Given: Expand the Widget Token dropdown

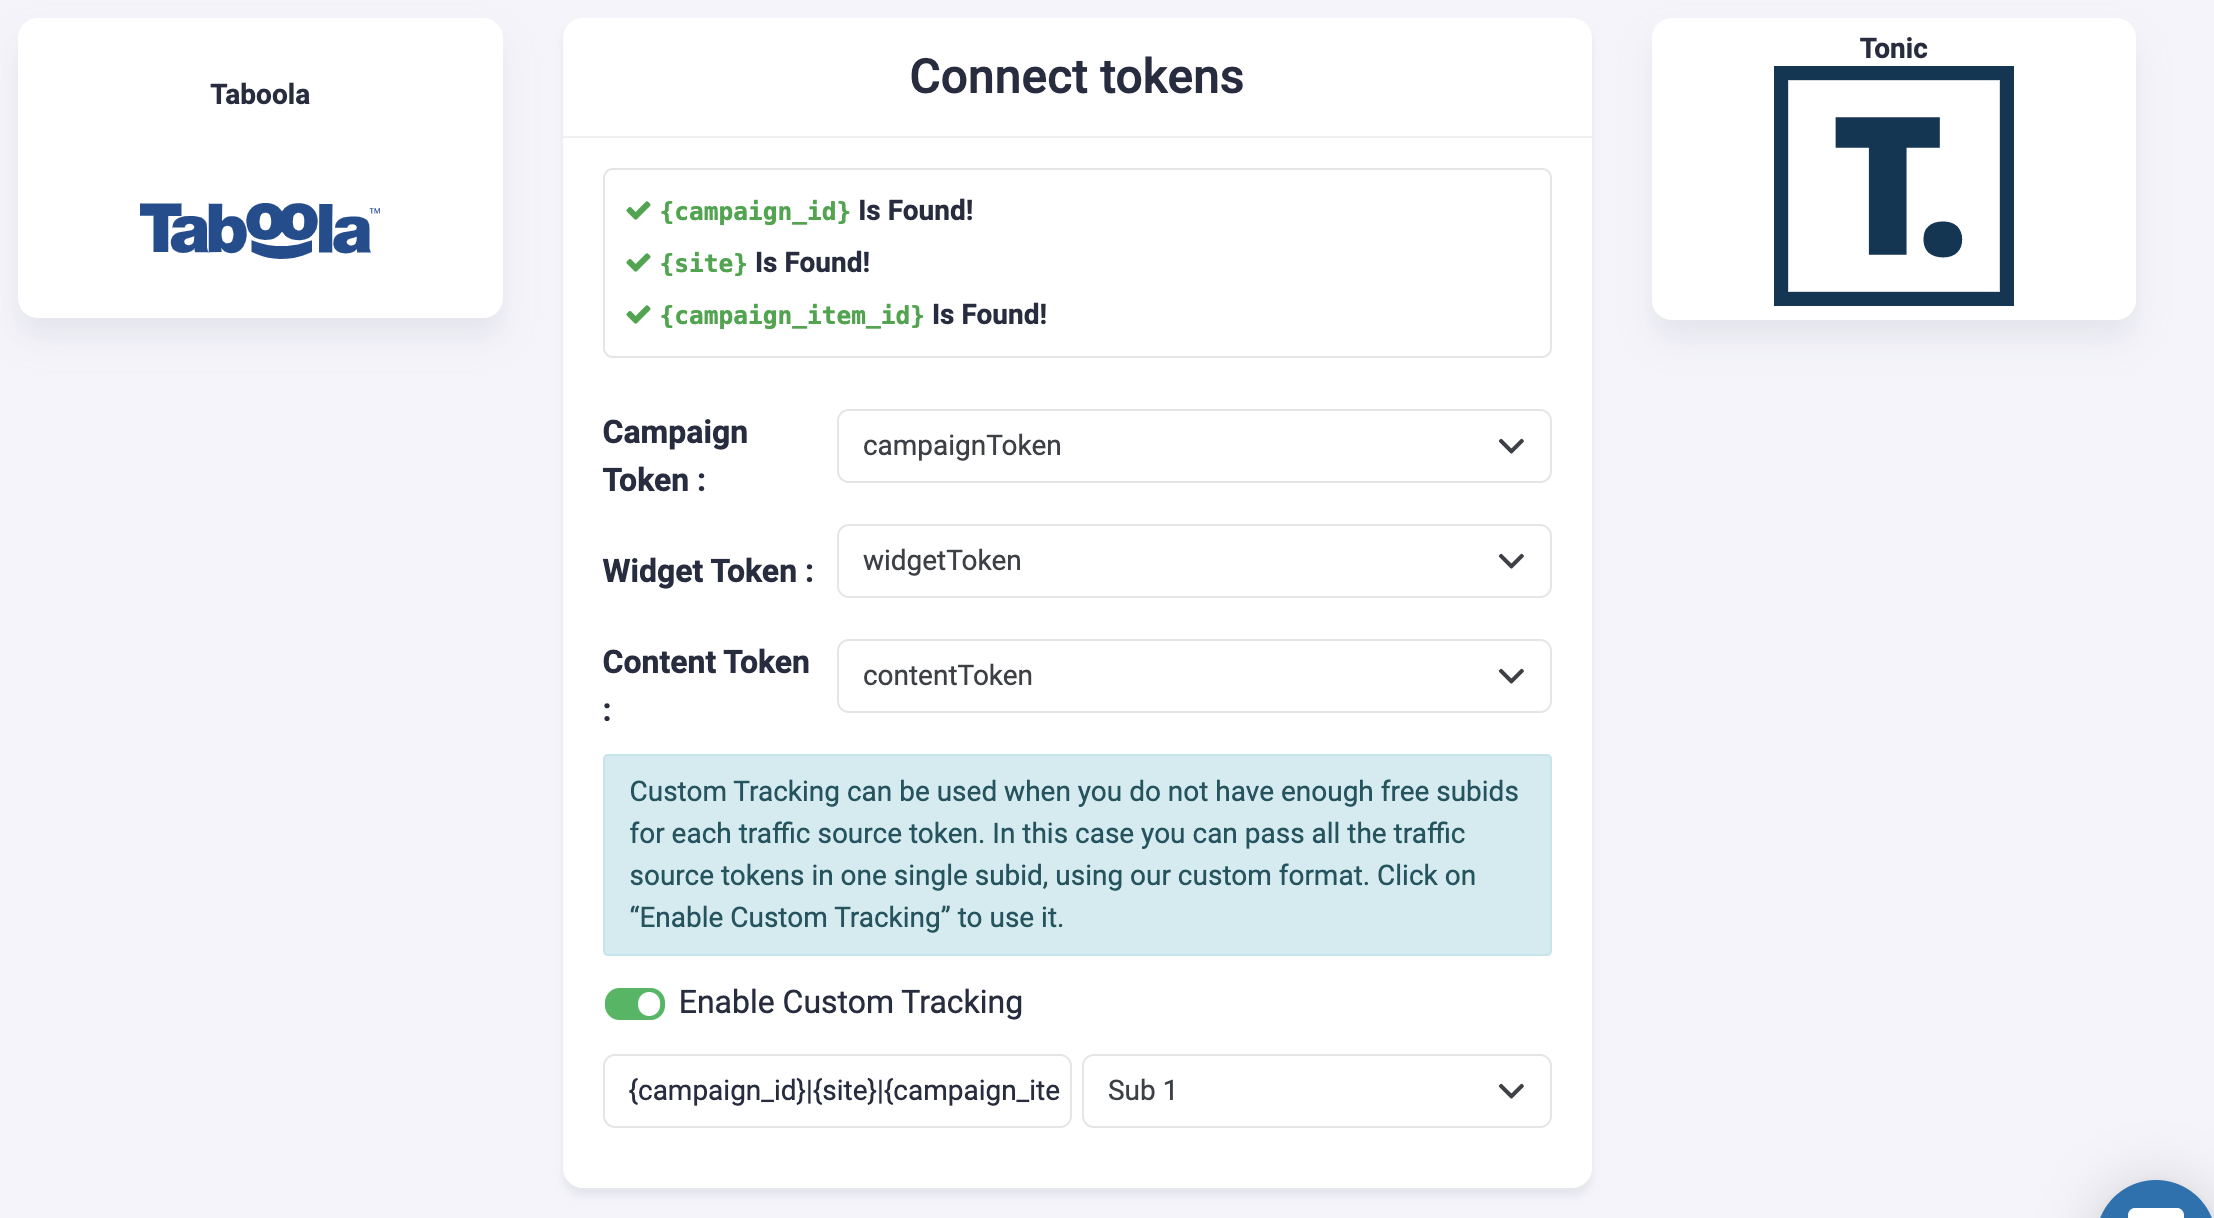Looking at the screenshot, I should 1193,561.
